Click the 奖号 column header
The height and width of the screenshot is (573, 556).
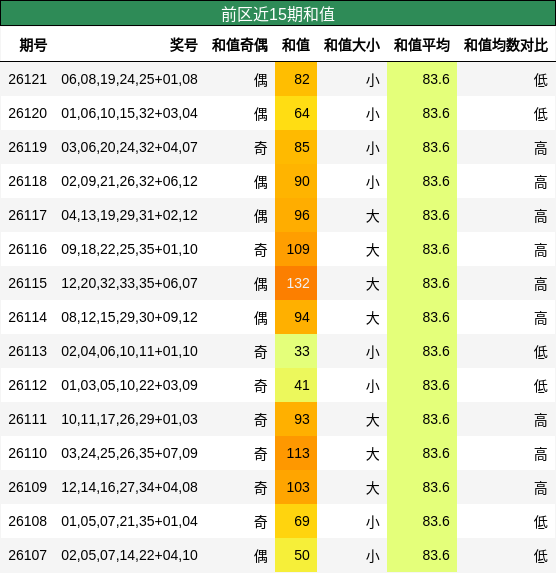point(184,46)
